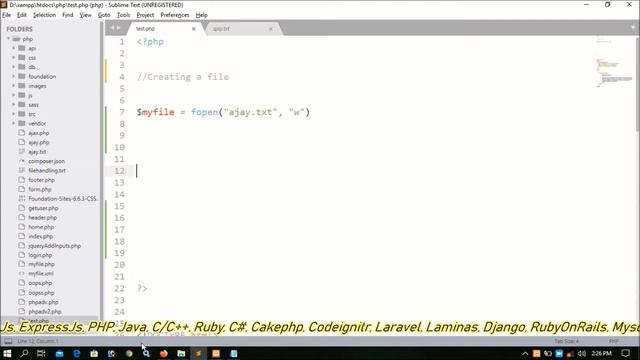The image size is (640, 360).
Task: Open phpadv.php in the sidebar
Action: click(x=43, y=302)
